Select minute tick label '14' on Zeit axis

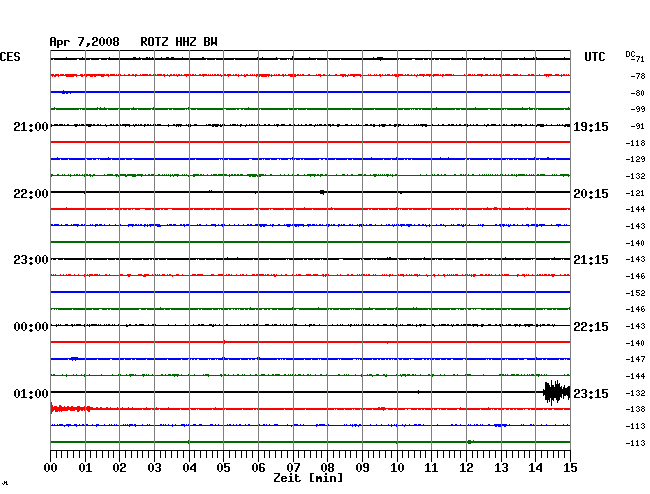click(535, 467)
